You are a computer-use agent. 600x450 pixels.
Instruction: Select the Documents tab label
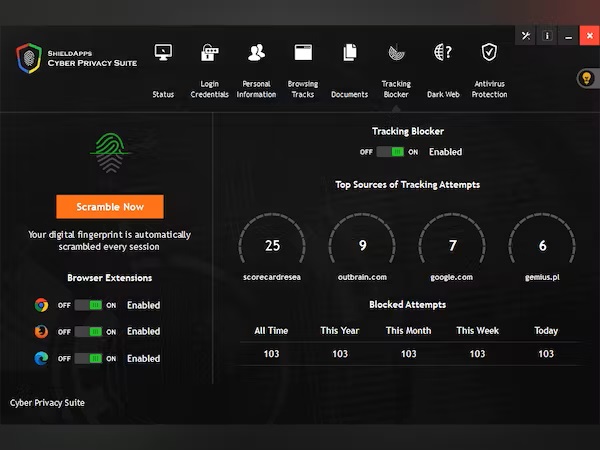tap(350, 95)
